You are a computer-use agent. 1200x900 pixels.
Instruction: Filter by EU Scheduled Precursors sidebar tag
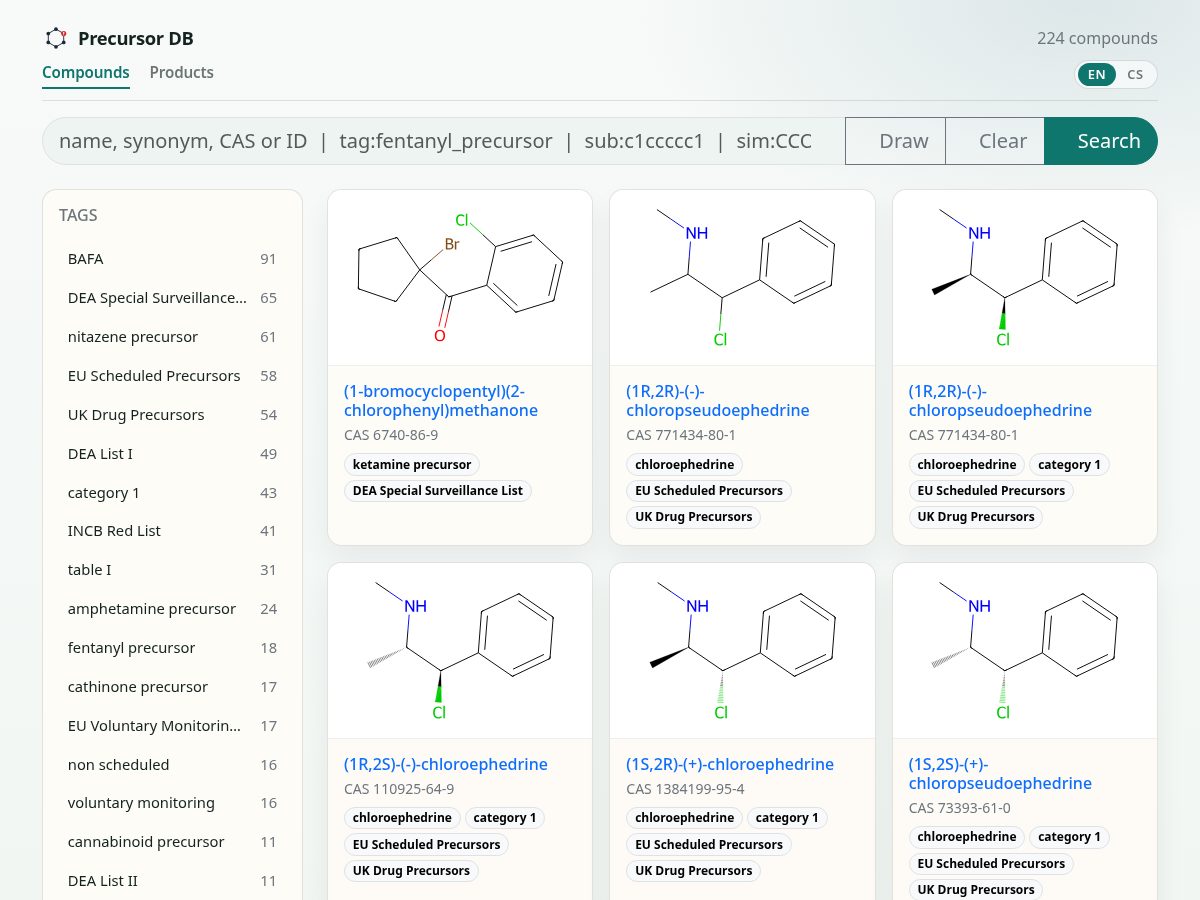(x=172, y=376)
